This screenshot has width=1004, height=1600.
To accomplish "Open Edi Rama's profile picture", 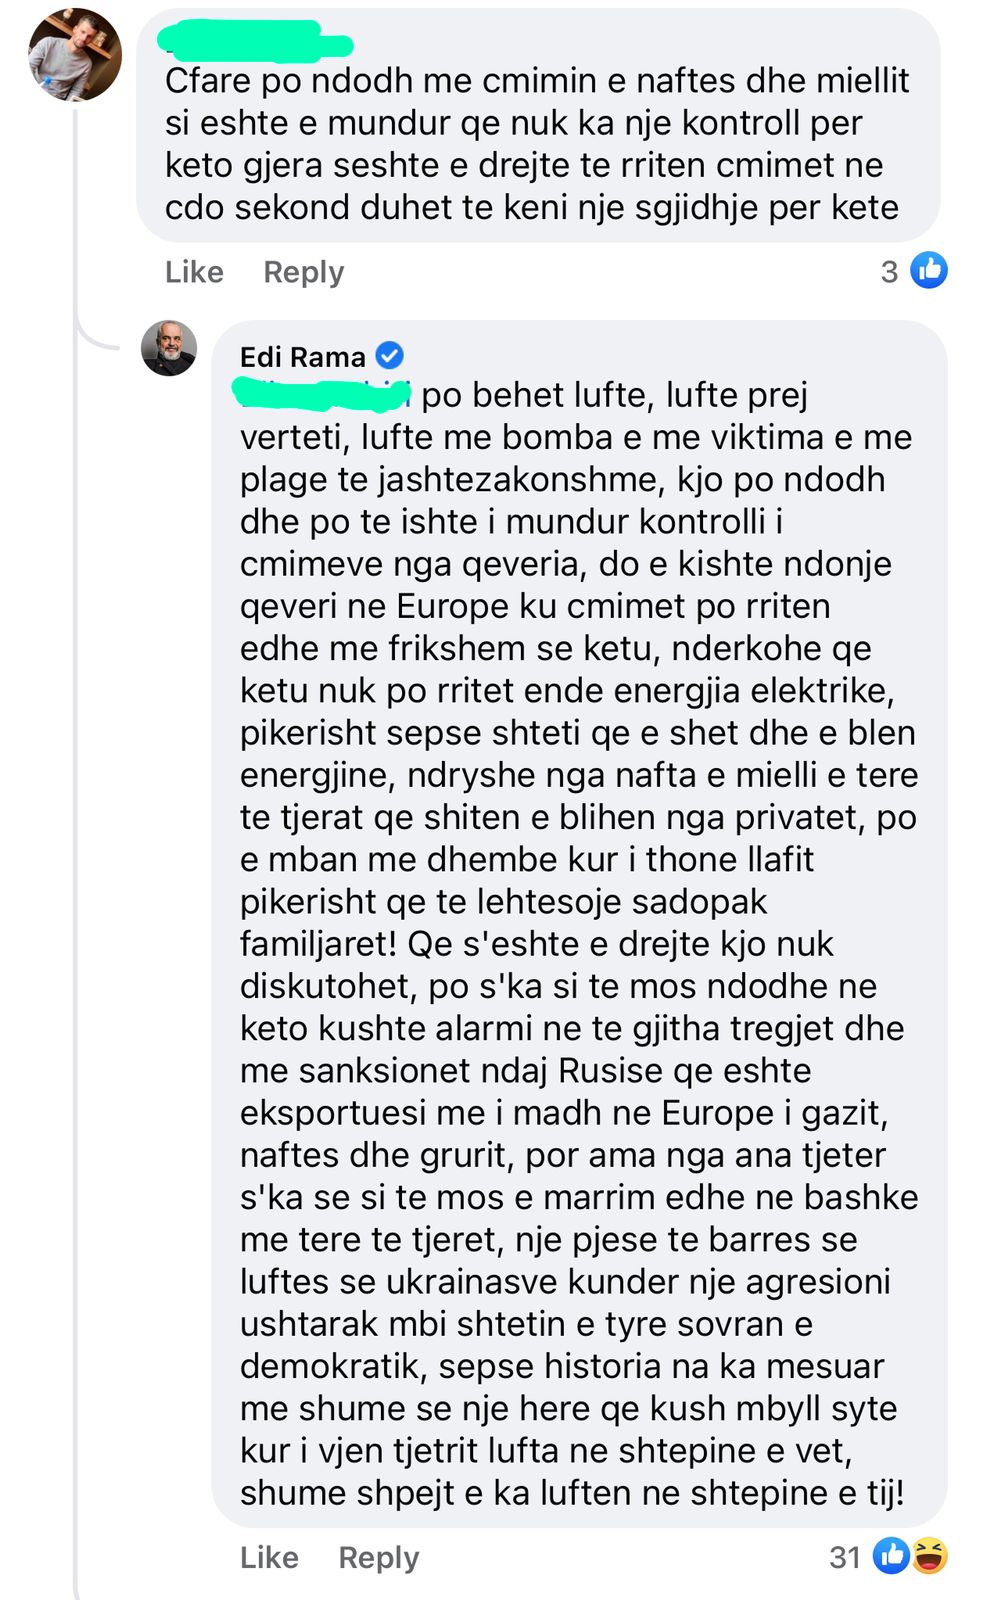I will pyautogui.click(x=169, y=349).
